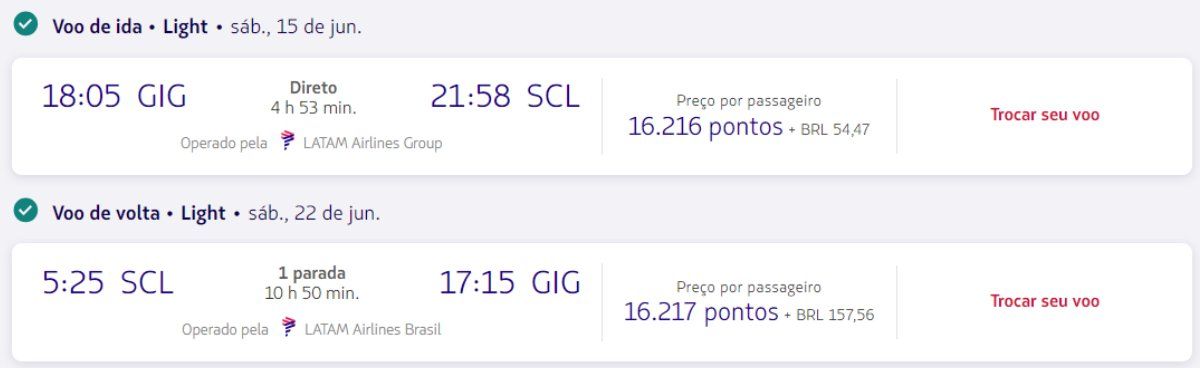Viewport: 1200px width, 368px height.
Task: Click Trocar seu voo for outbound flight
Action: tap(1045, 115)
